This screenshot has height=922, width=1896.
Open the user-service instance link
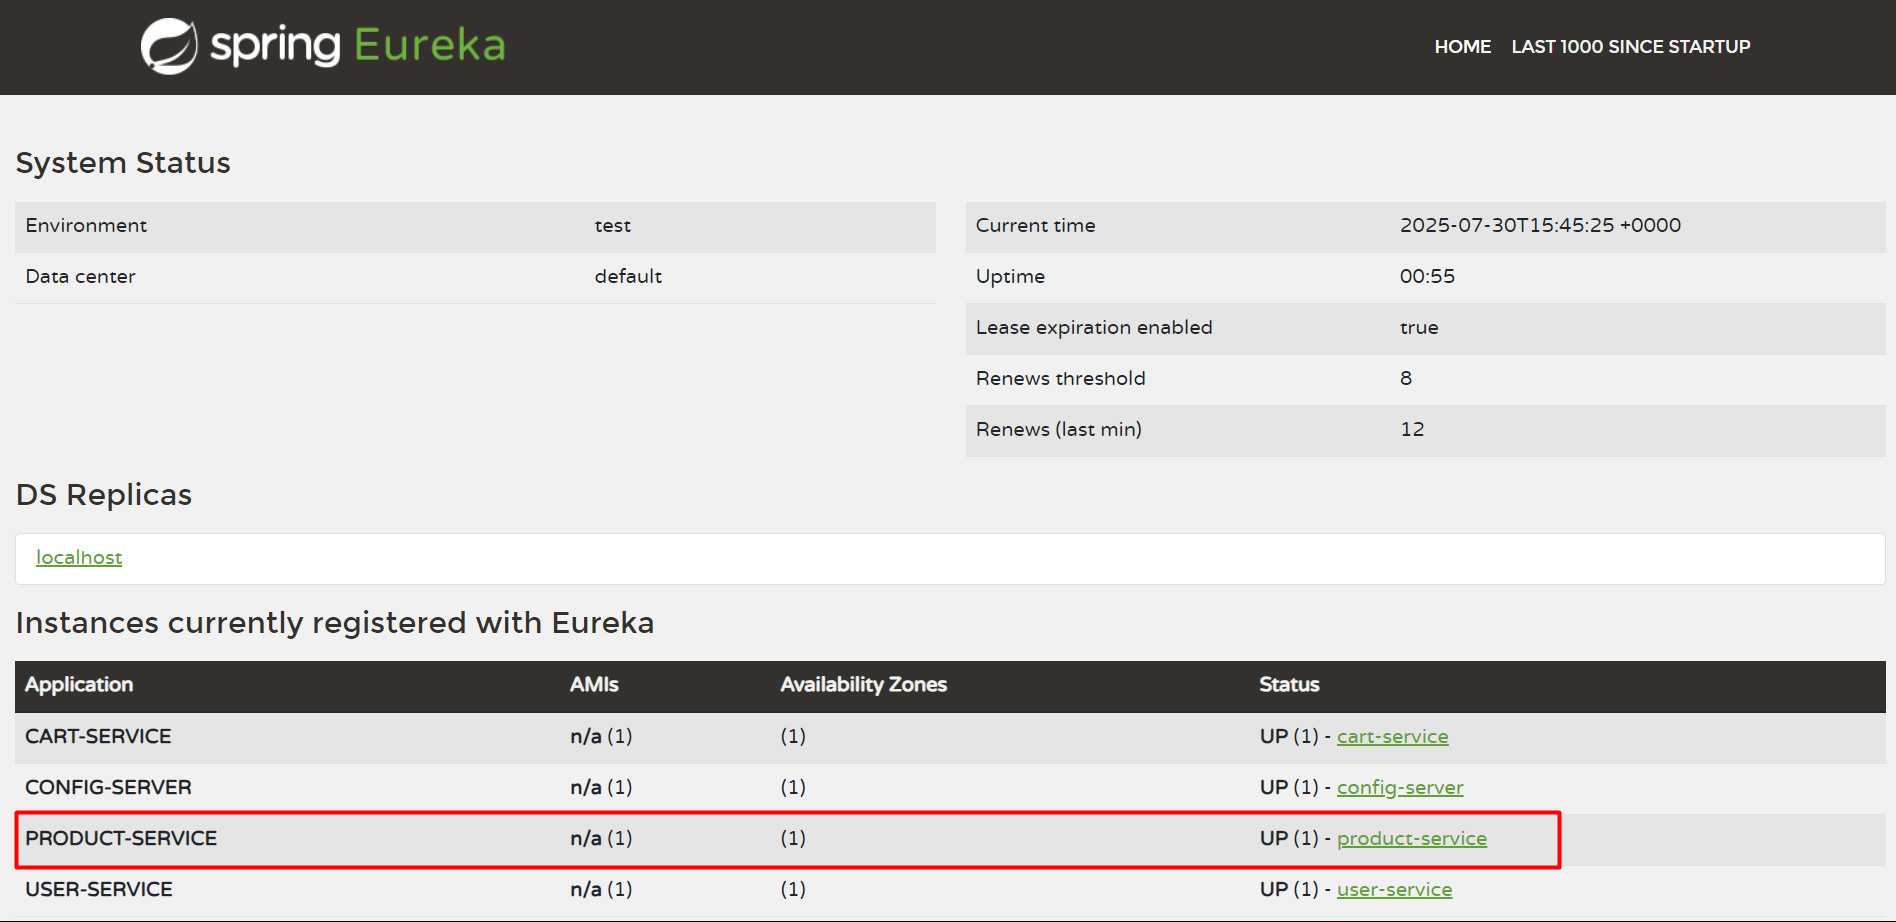tap(1394, 889)
